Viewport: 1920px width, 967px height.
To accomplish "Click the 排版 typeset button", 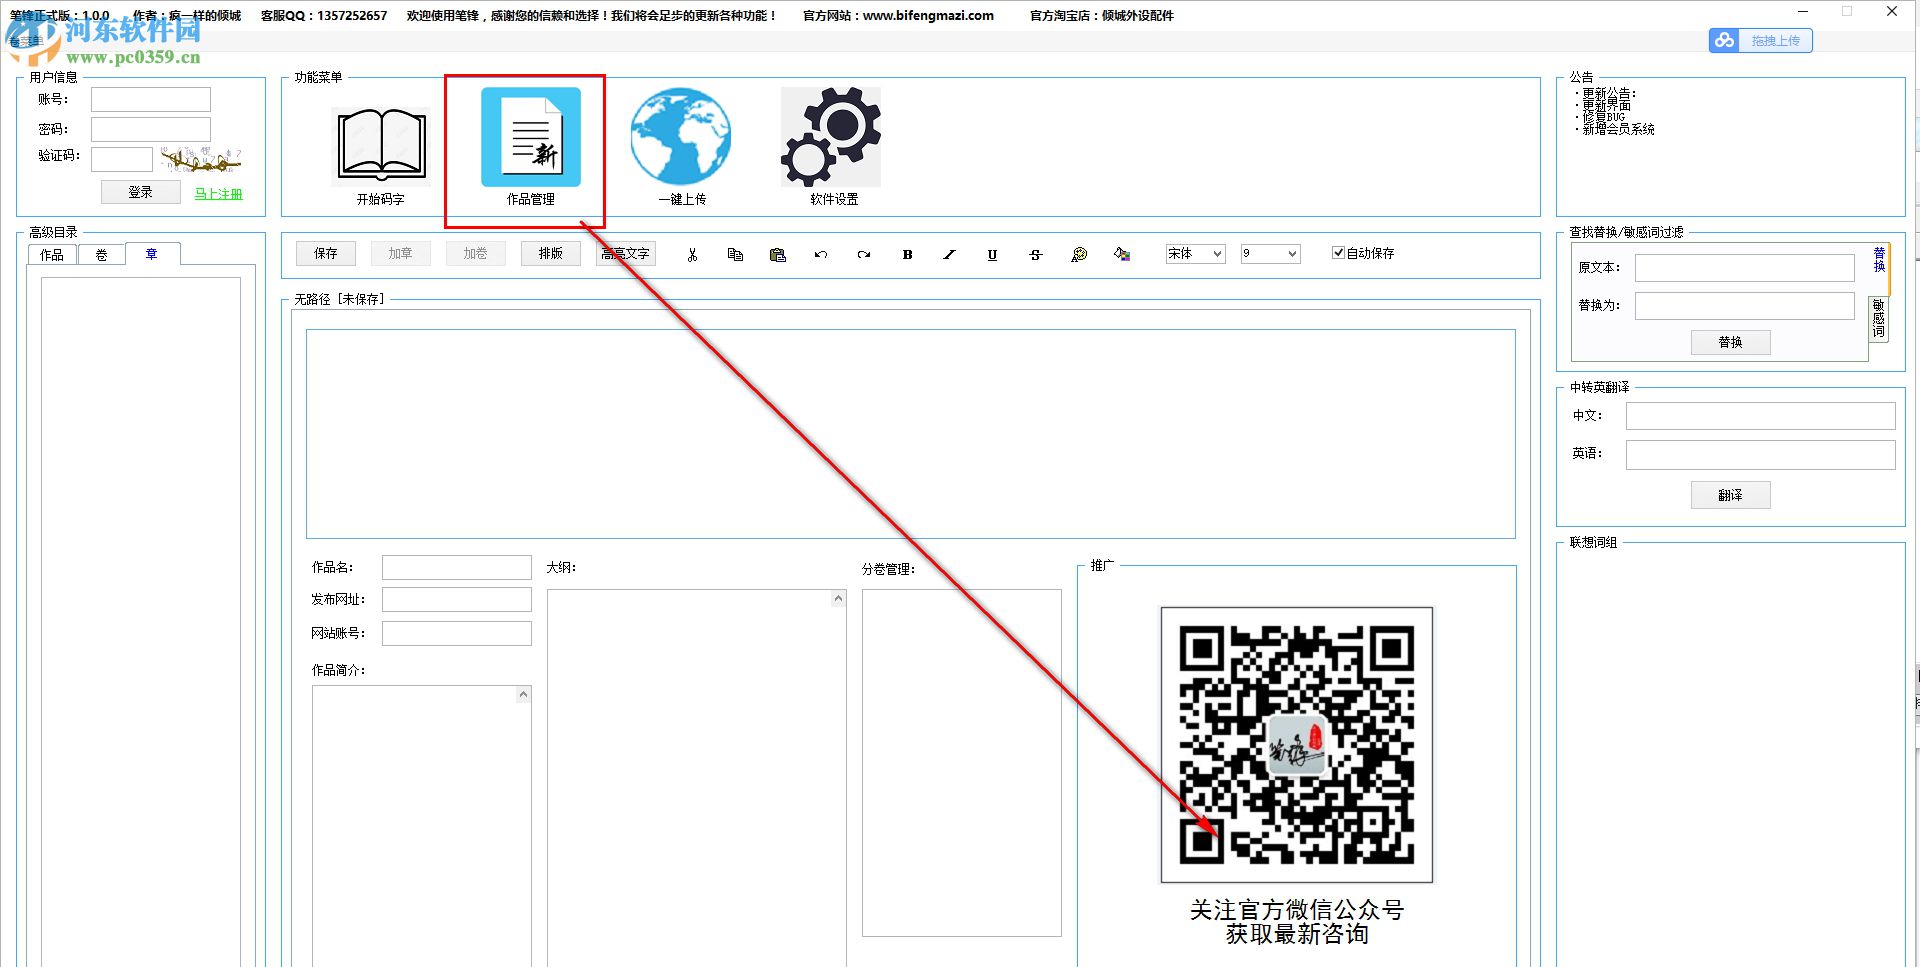I will [x=551, y=254].
